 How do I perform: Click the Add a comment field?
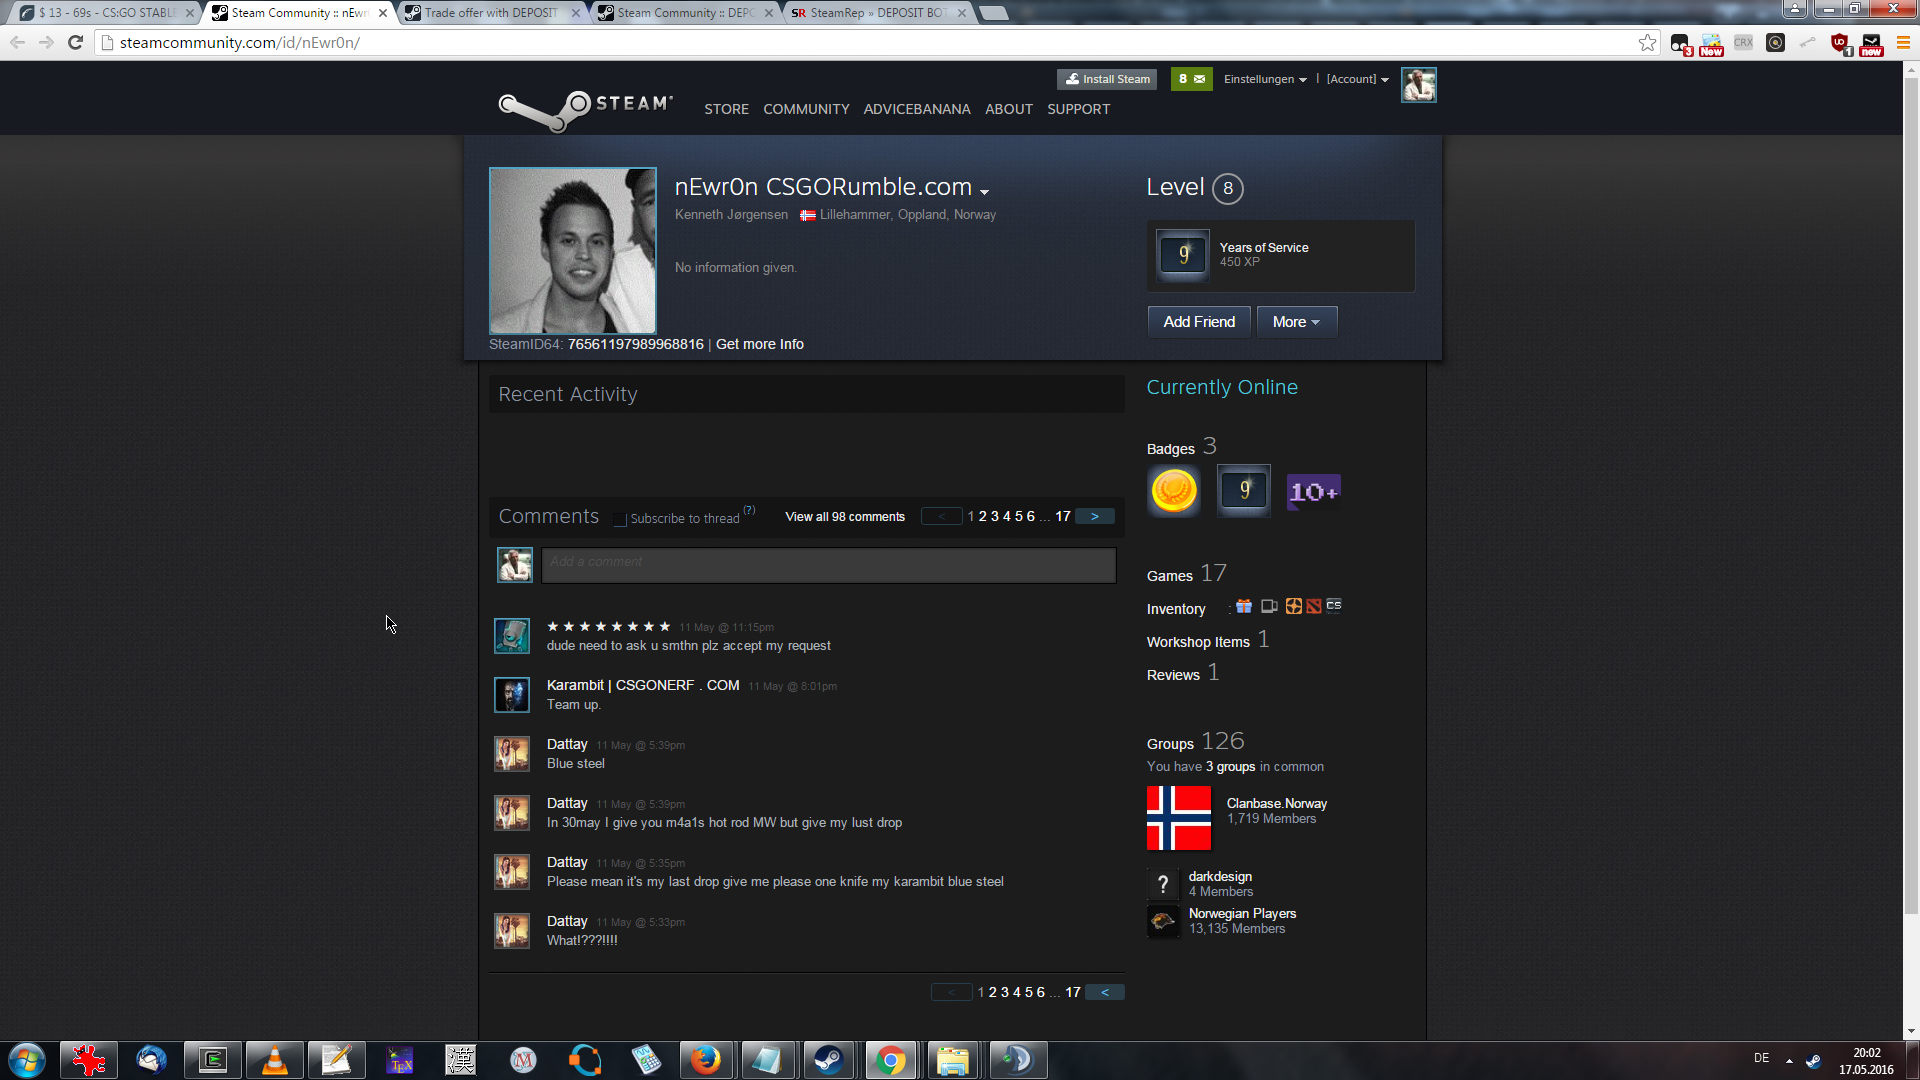pyautogui.click(x=828, y=565)
